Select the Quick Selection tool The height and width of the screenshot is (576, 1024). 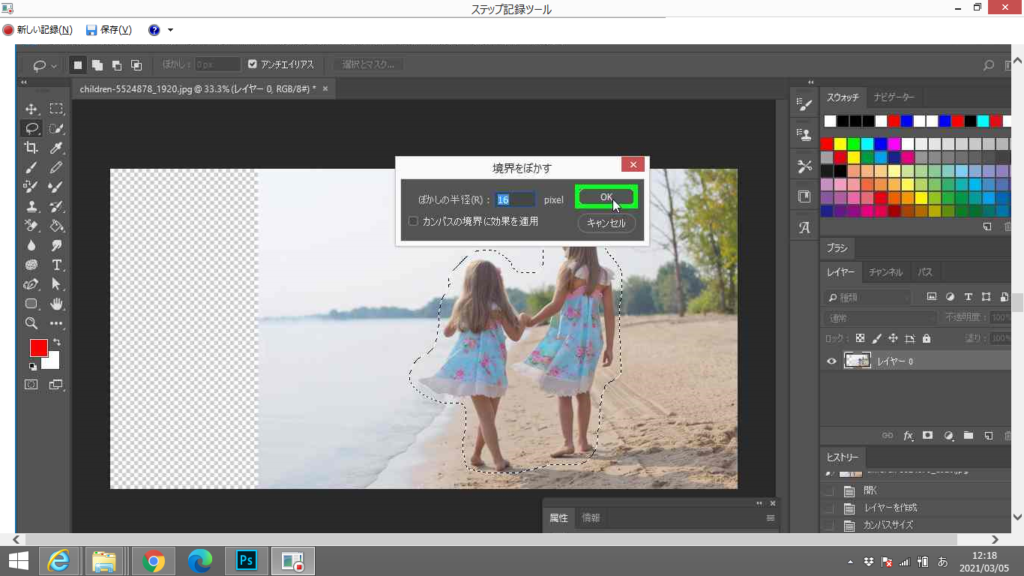(x=57, y=128)
